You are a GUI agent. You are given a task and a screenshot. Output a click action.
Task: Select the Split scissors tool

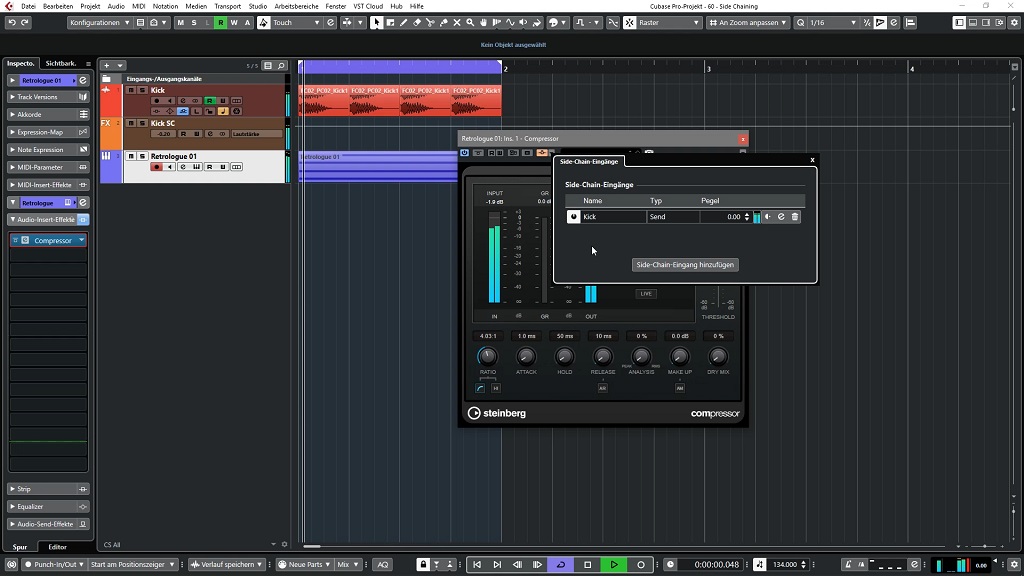click(430, 23)
